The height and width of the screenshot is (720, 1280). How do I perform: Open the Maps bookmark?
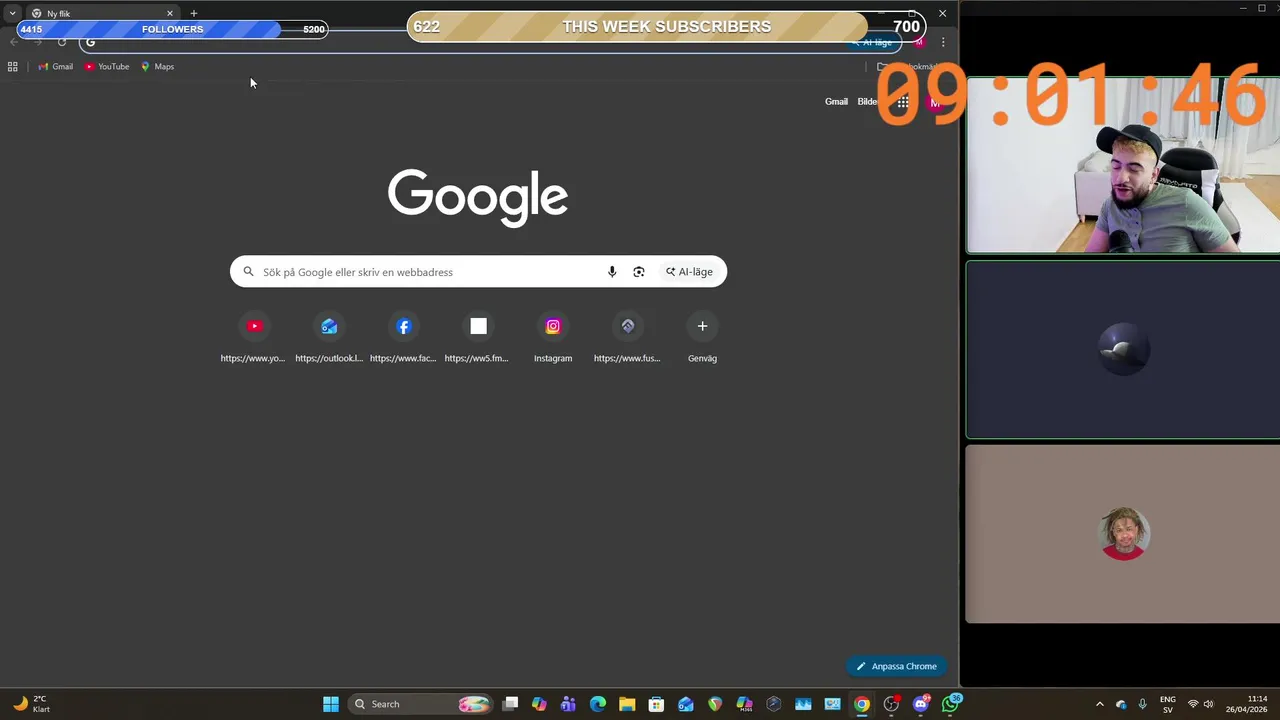pos(158,67)
